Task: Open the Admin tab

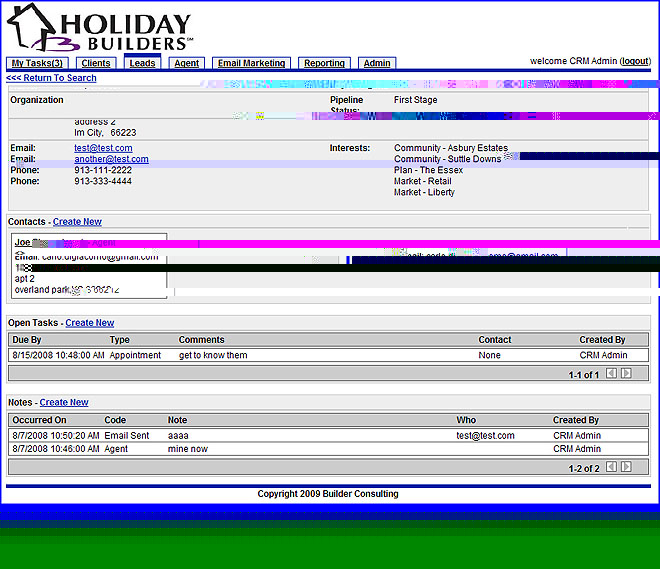Action: (x=377, y=63)
